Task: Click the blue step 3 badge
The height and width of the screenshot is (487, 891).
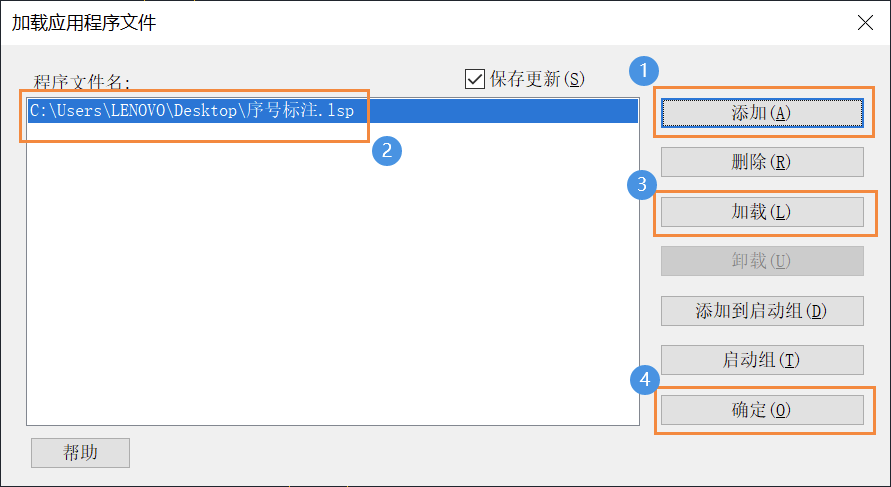Action: click(642, 184)
